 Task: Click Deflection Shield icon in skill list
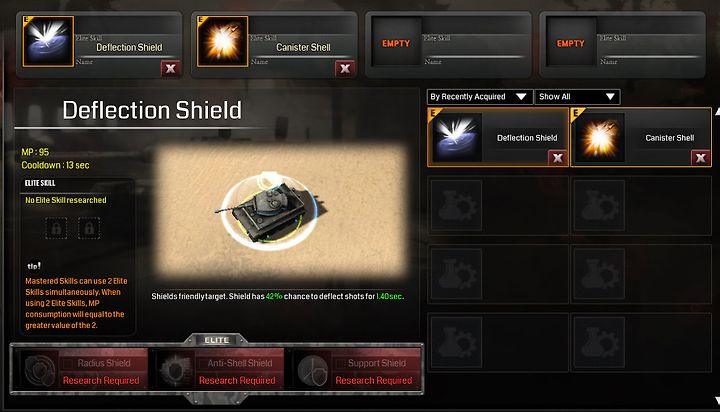[x=456, y=137]
